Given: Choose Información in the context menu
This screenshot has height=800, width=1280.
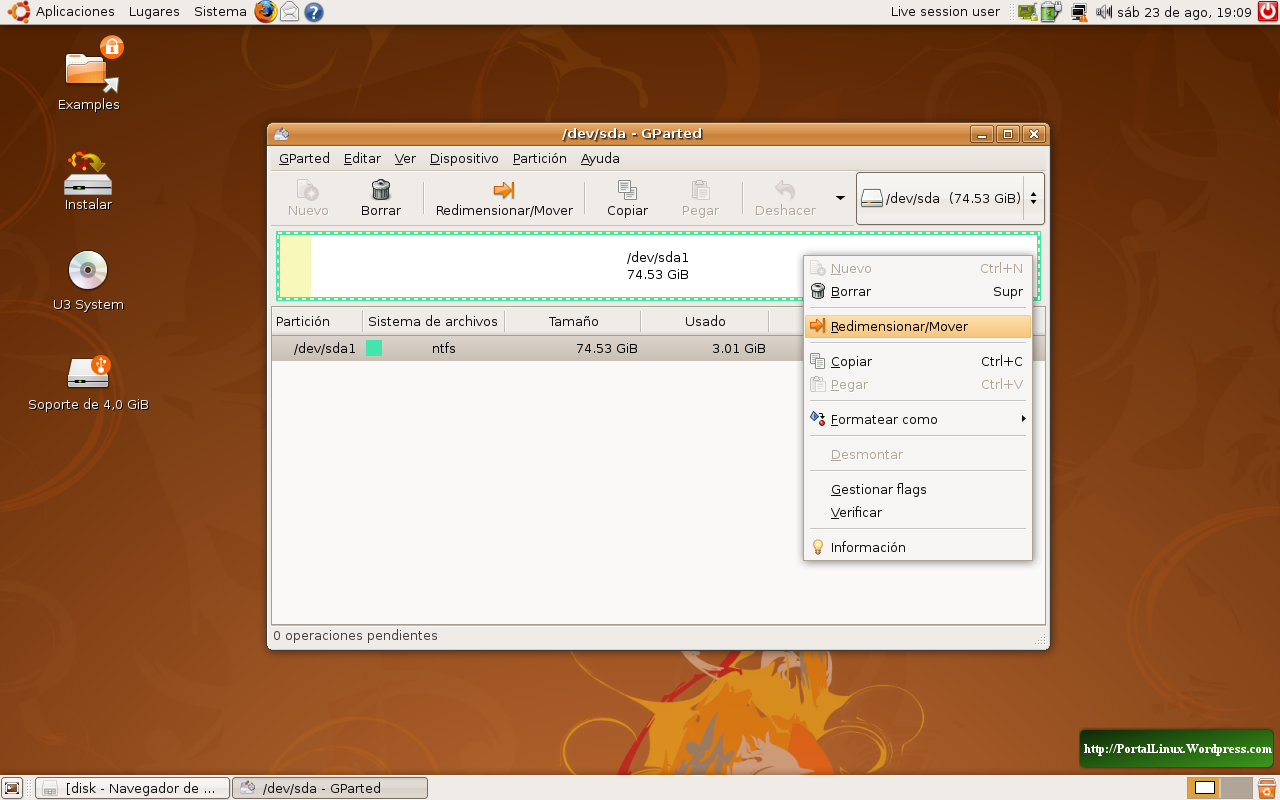Looking at the screenshot, I should [917, 547].
